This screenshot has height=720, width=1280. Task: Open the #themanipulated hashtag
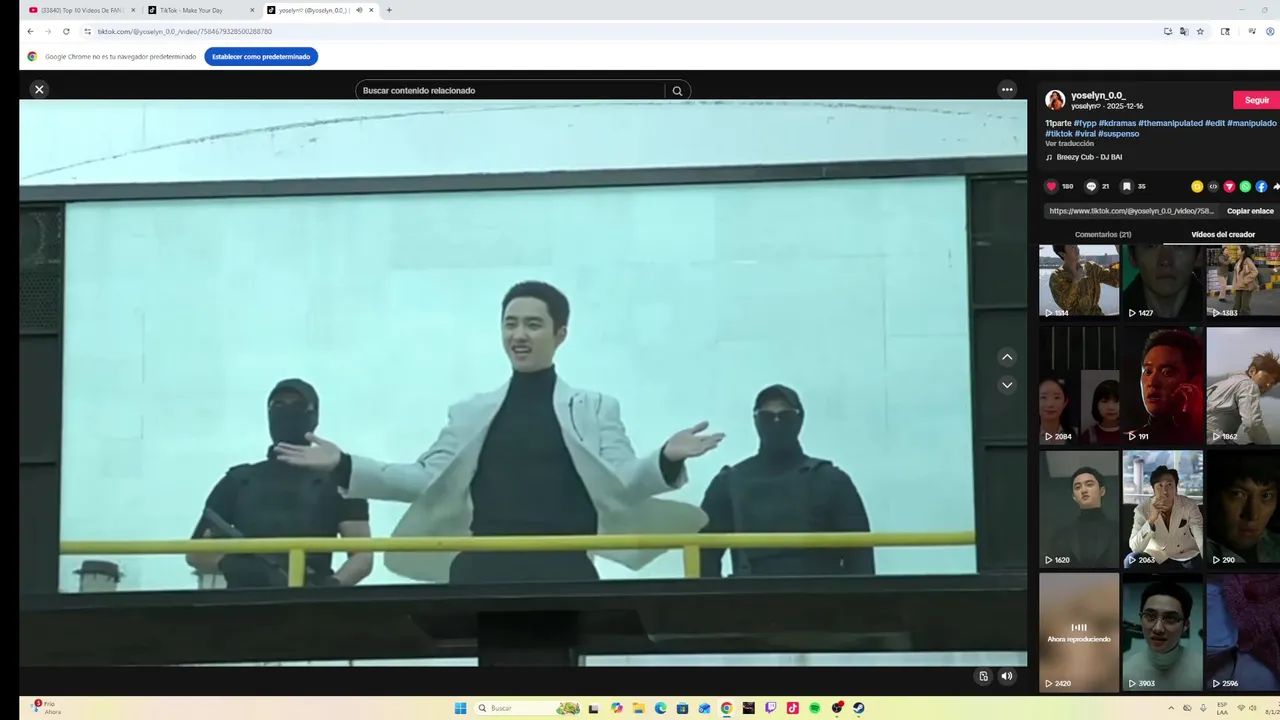point(1170,123)
